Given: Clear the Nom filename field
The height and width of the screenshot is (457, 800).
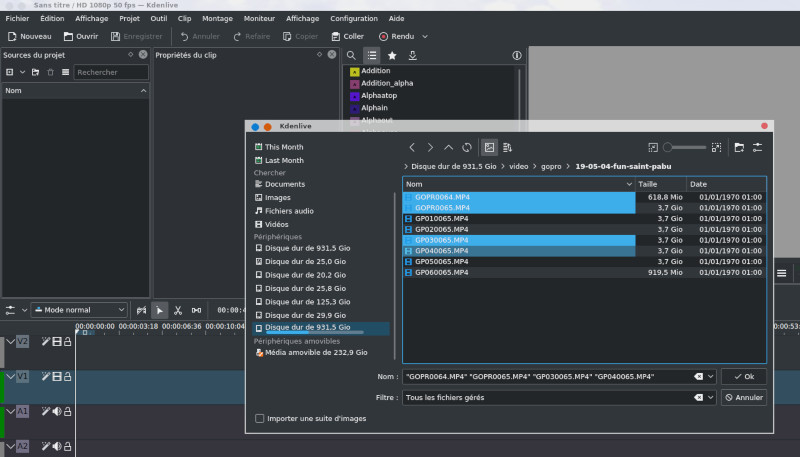Looking at the screenshot, I should click(698, 376).
